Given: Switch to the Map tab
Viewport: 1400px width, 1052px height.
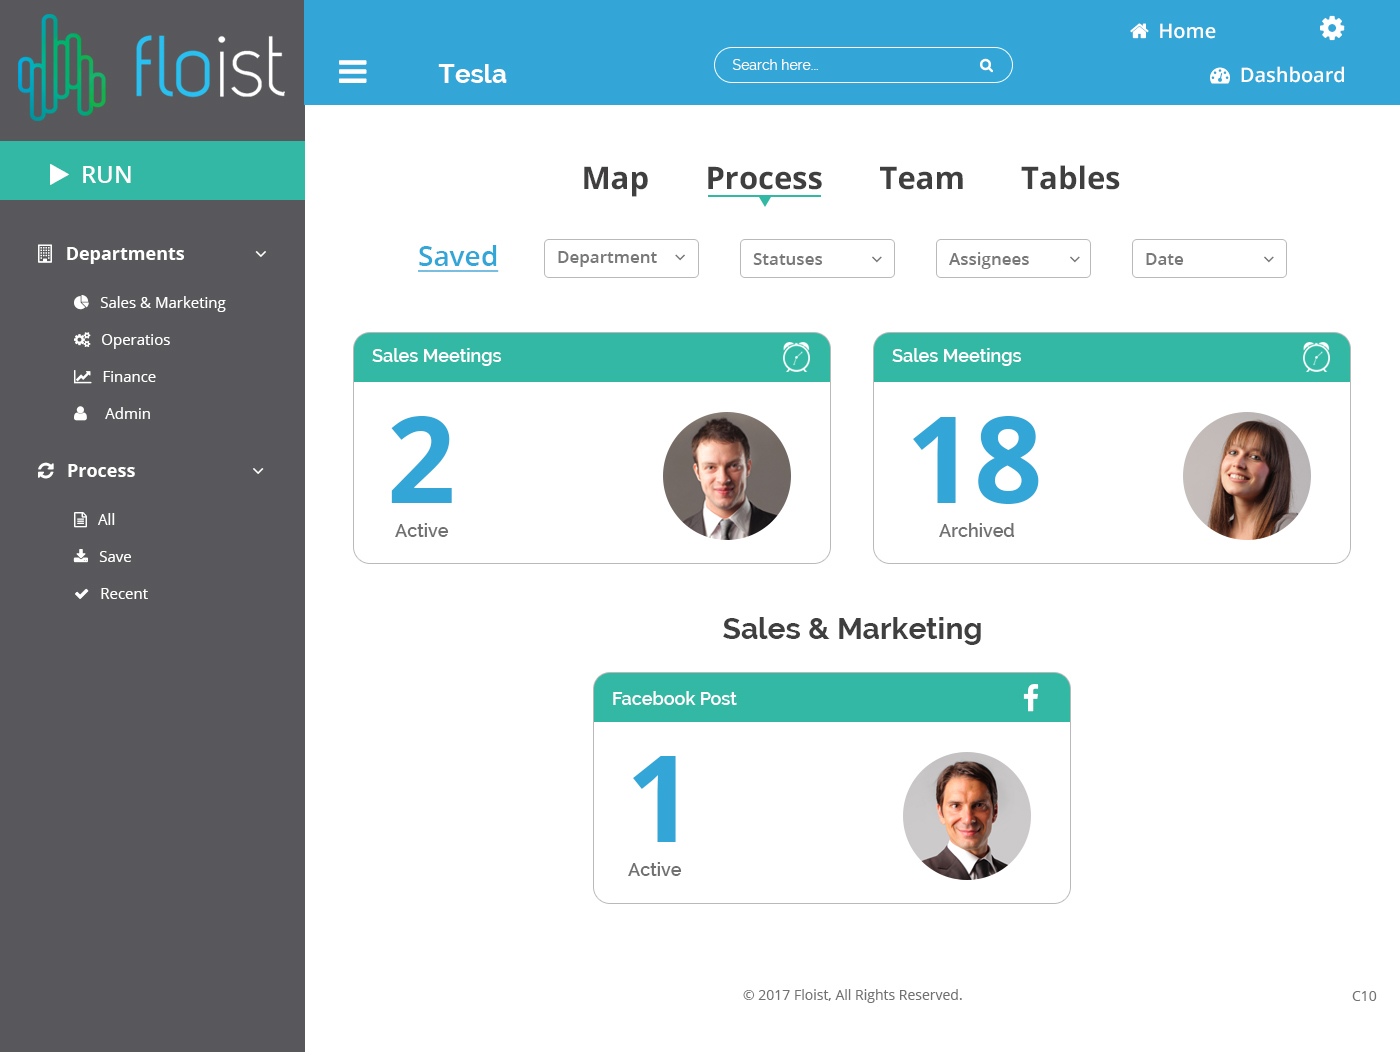Looking at the screenshot, I should (x=615, y=178).
